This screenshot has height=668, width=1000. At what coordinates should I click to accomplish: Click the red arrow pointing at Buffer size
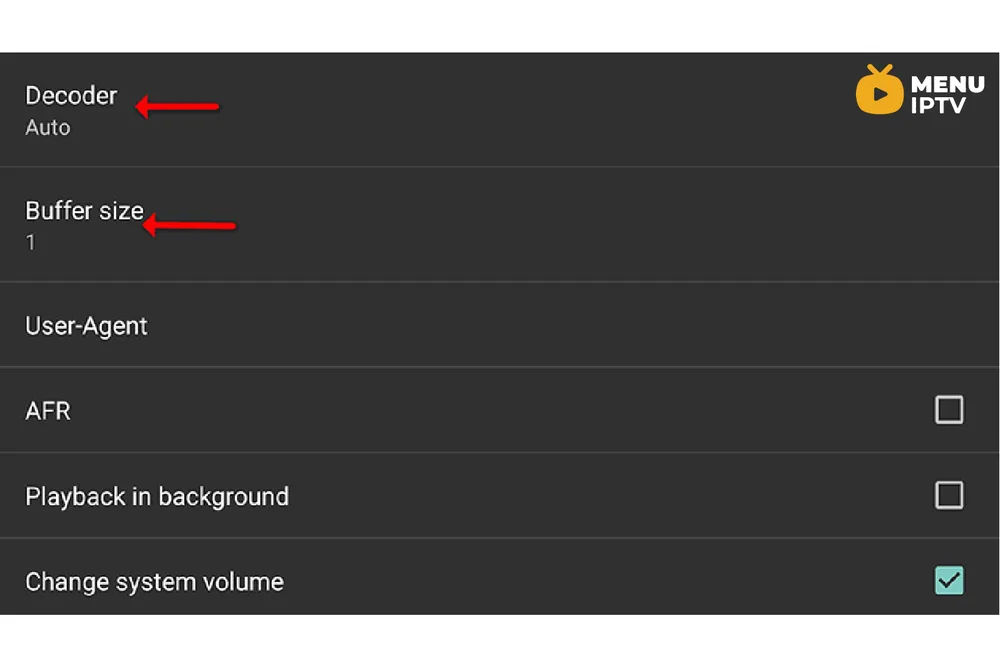pos(189,225)
